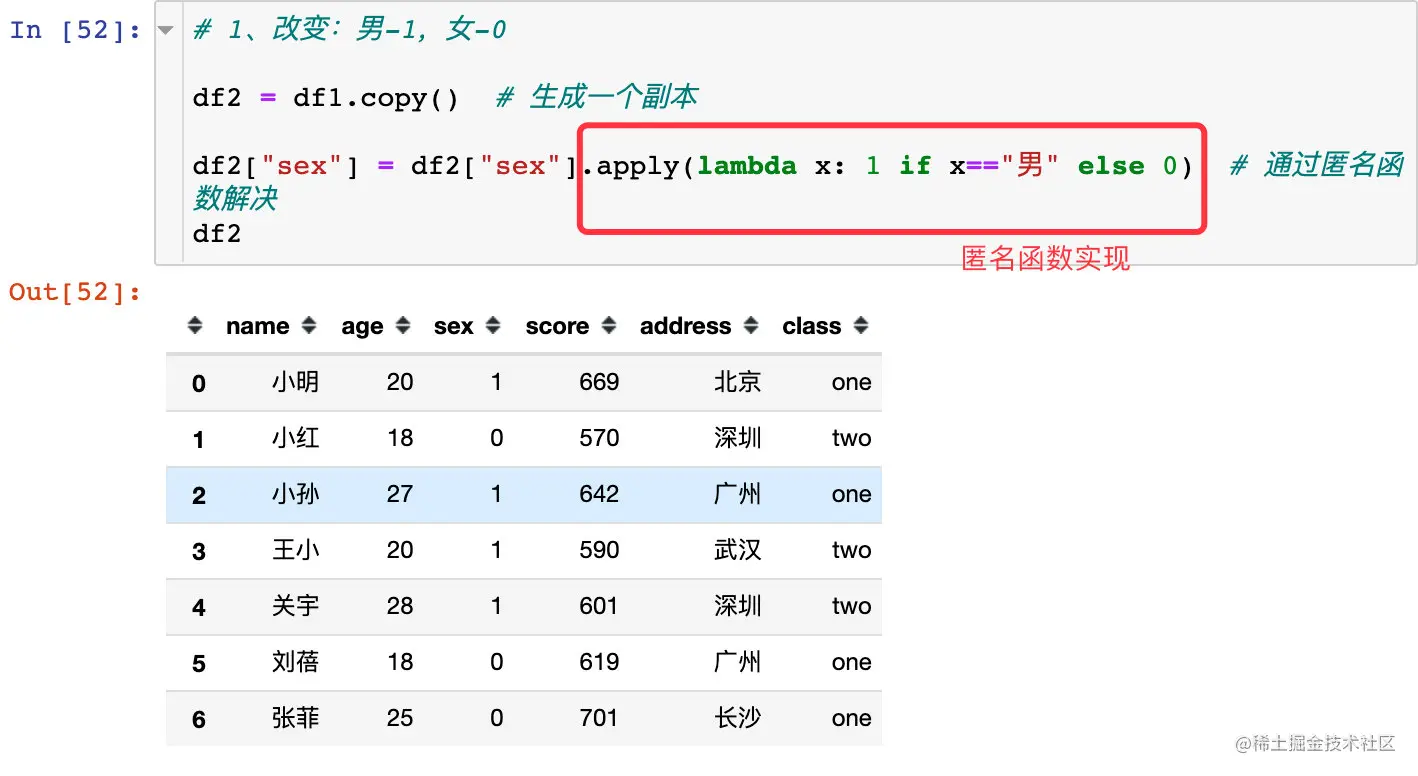Image resolution: width=1418 pixels, height=776 pixels.
Task: Click address cell 北京
Action: (738, 382)
